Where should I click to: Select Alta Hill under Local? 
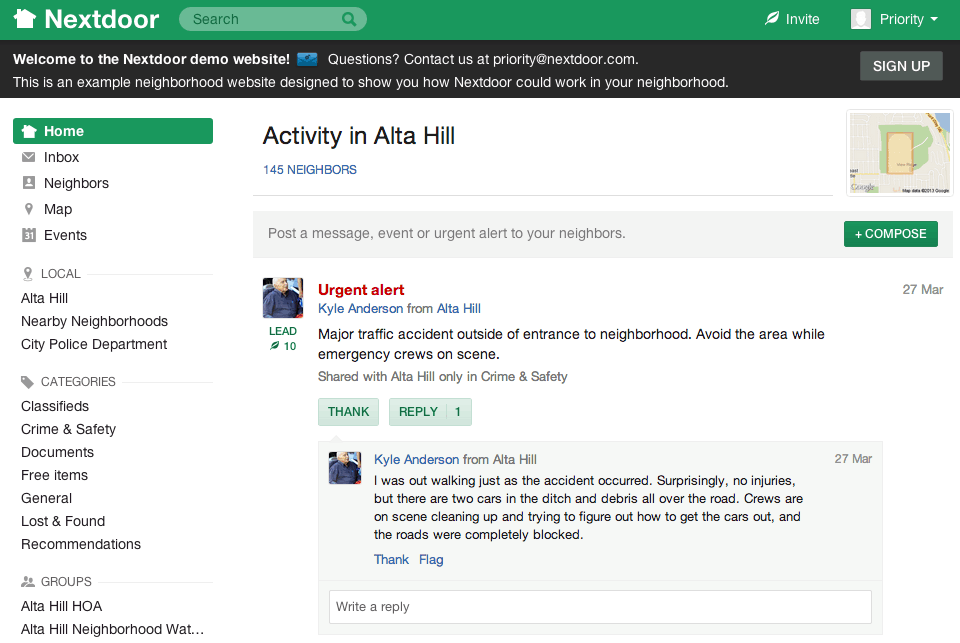coord(44,298)
